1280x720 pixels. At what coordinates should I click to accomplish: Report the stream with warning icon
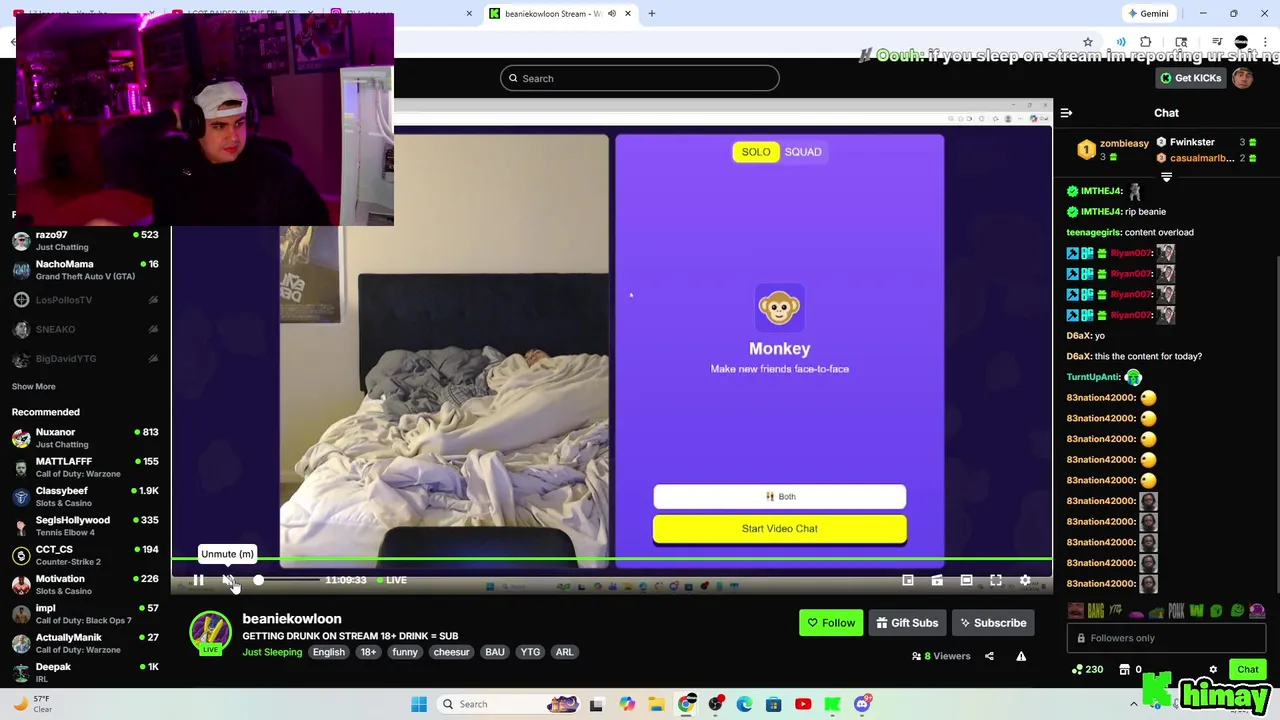pyautogui.click(x=1021, y=656)
